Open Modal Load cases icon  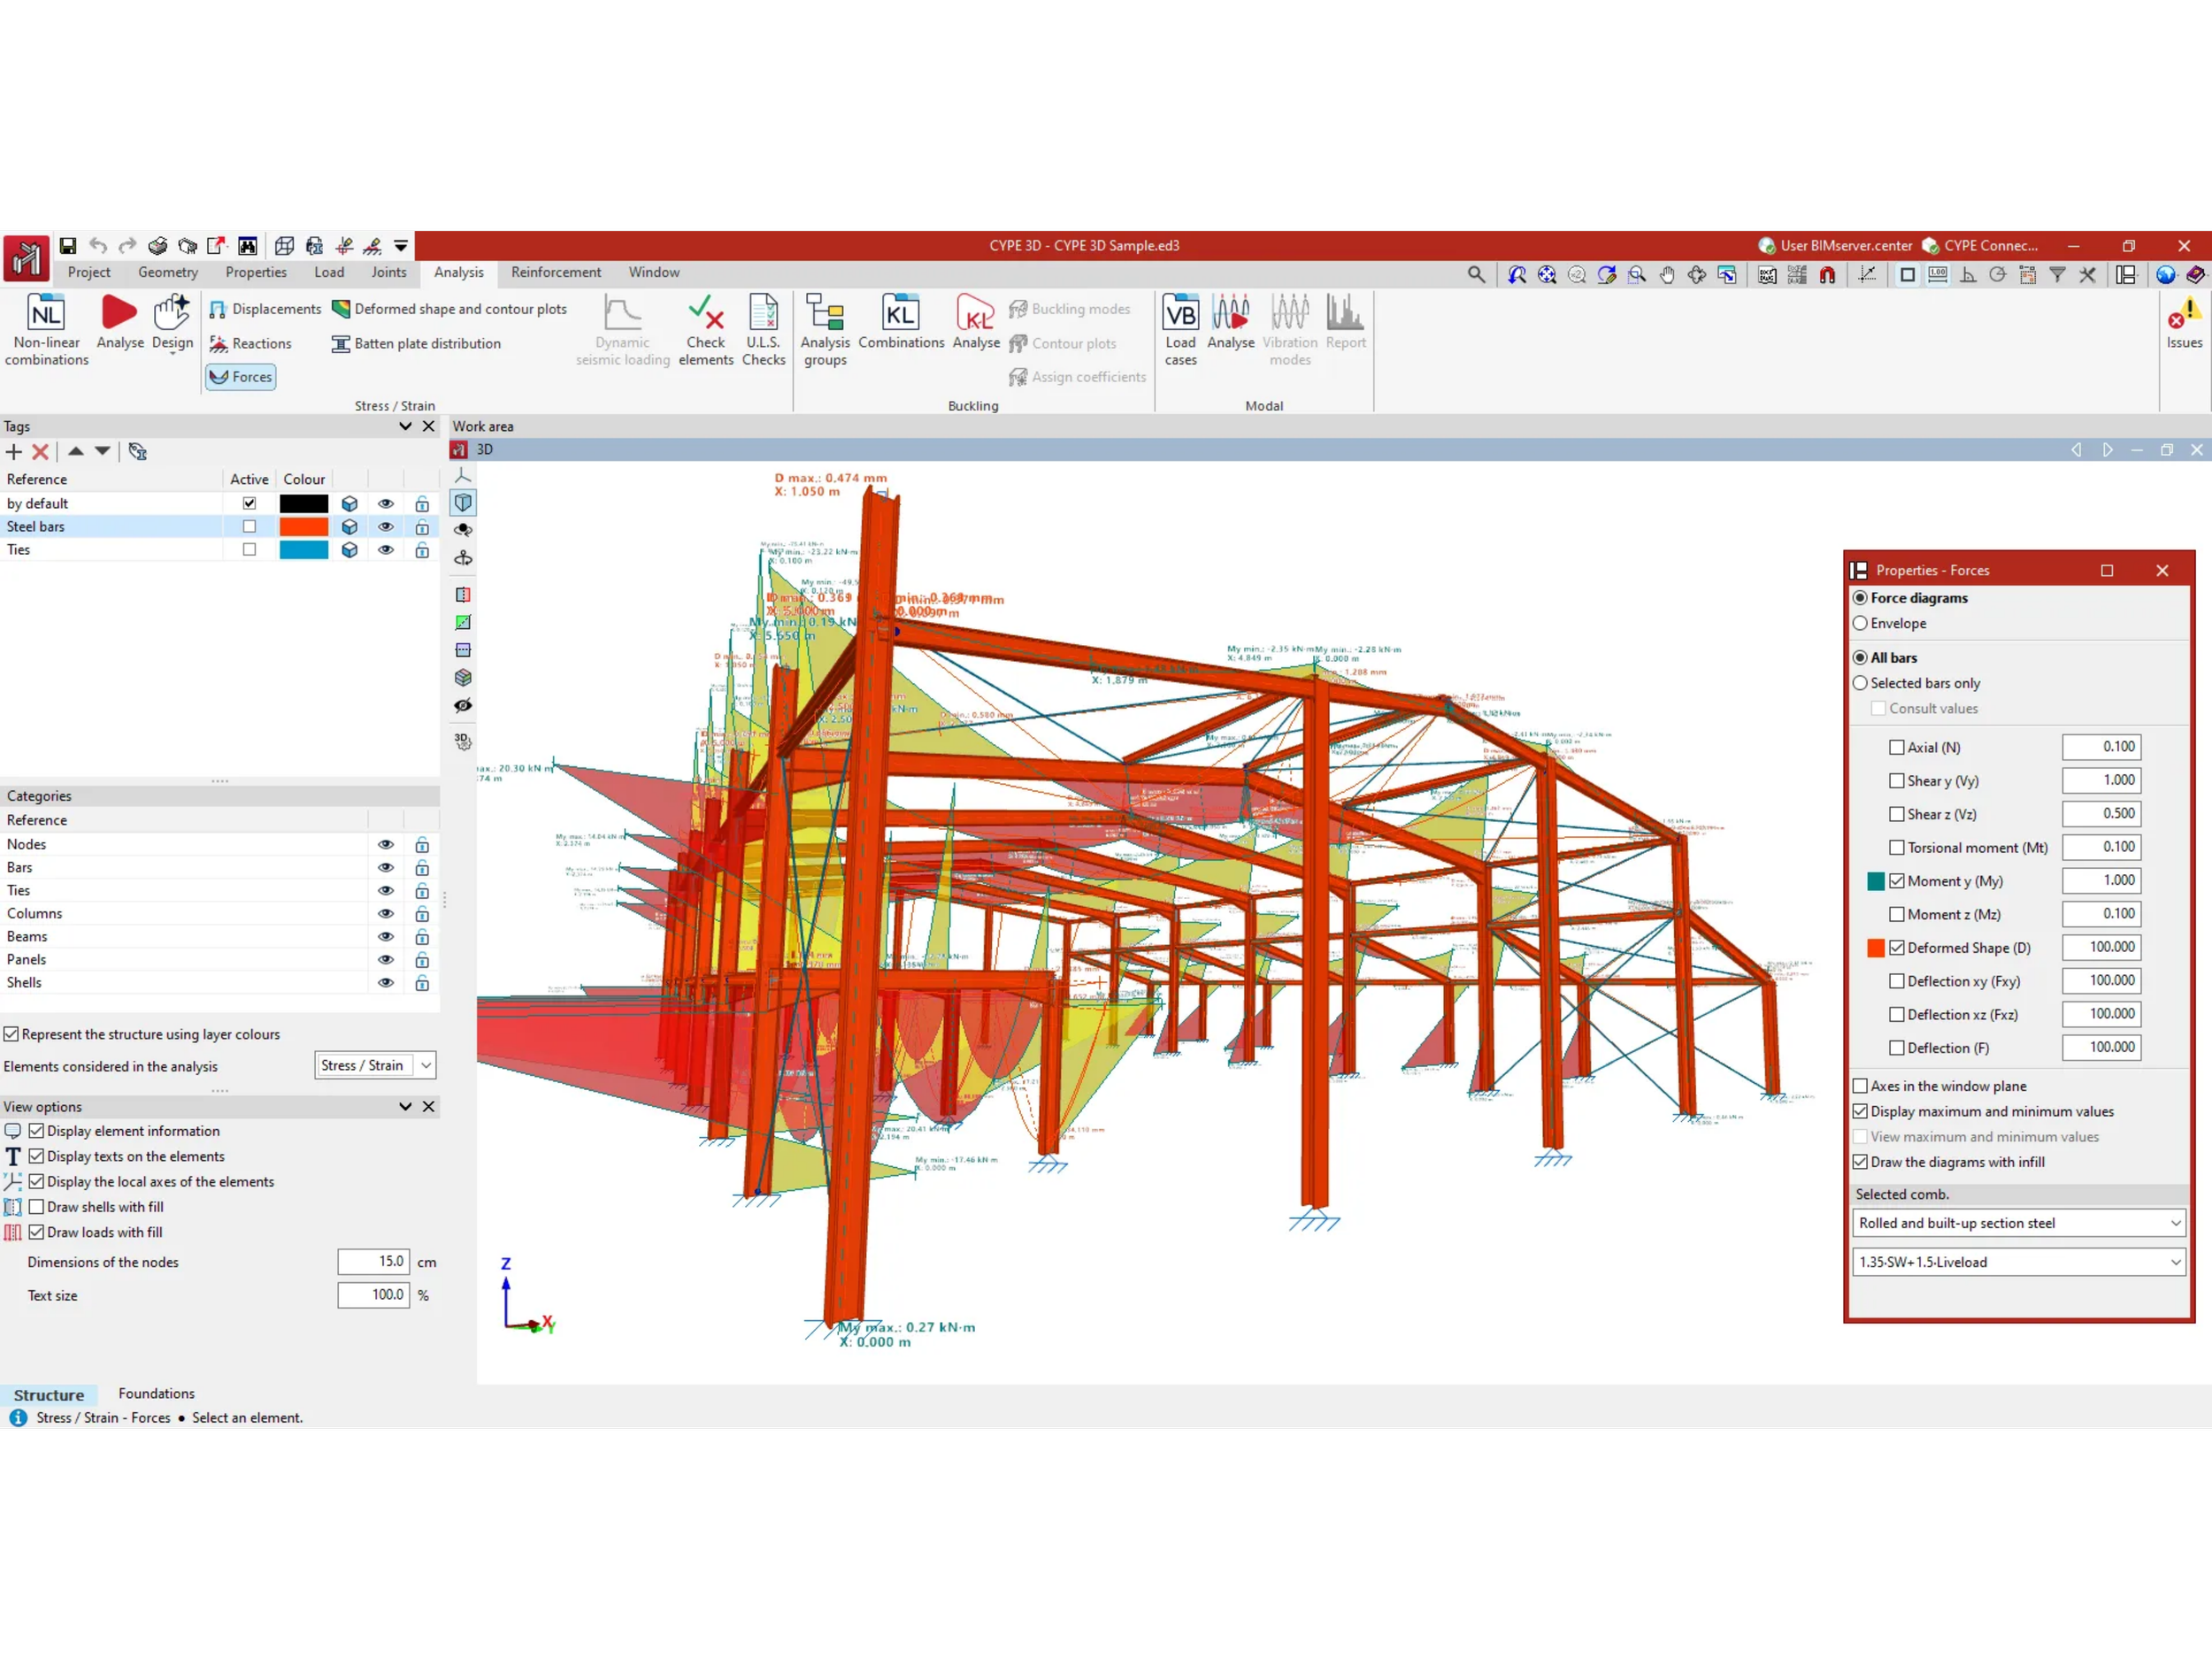[1180, 314]
